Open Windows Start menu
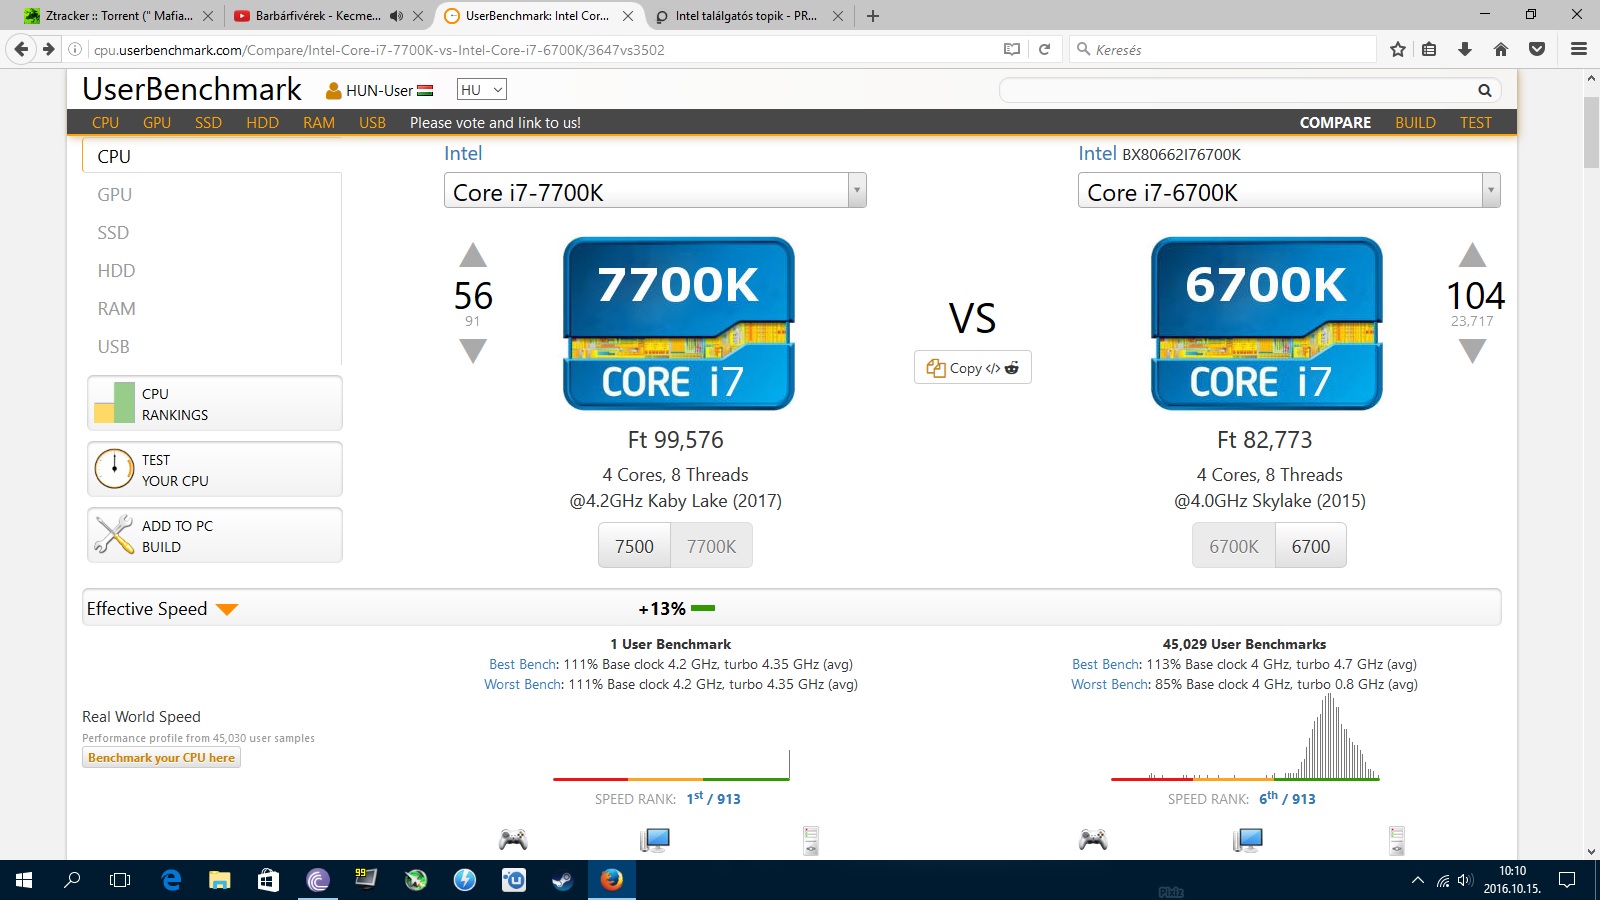Screen dimensions: 1600x900 (24, 880)
